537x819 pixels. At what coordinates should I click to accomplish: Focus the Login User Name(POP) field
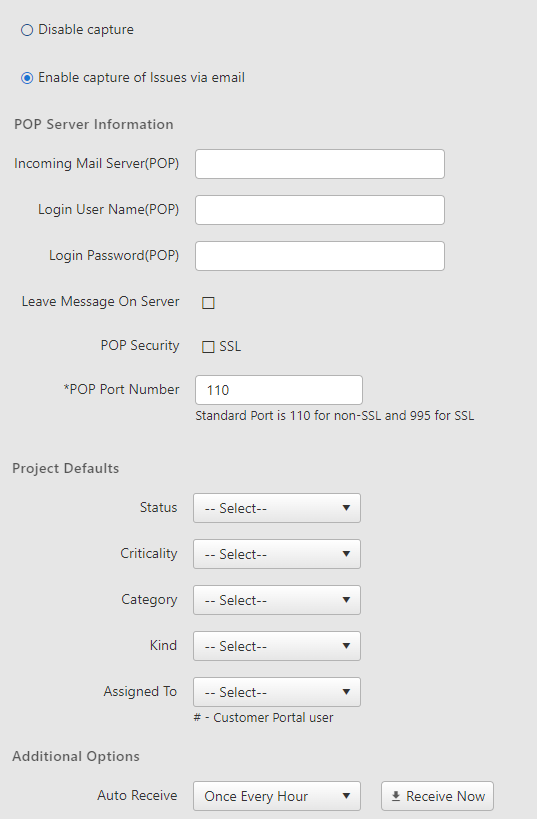(x=320, y=210)
